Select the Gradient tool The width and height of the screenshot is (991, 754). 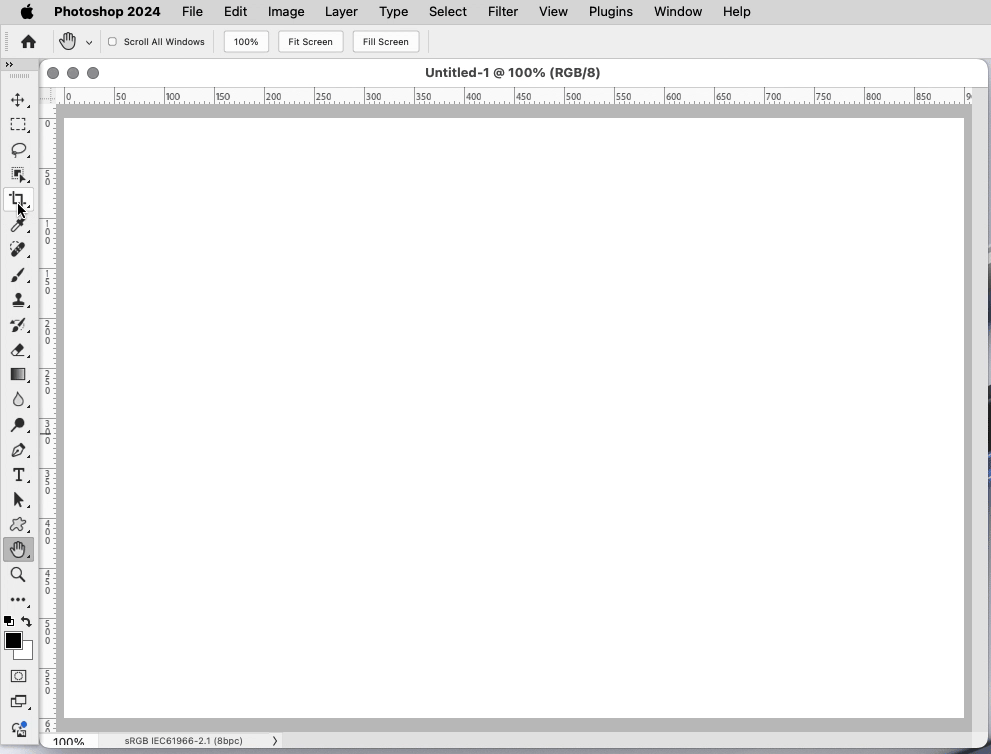[18, 375]
